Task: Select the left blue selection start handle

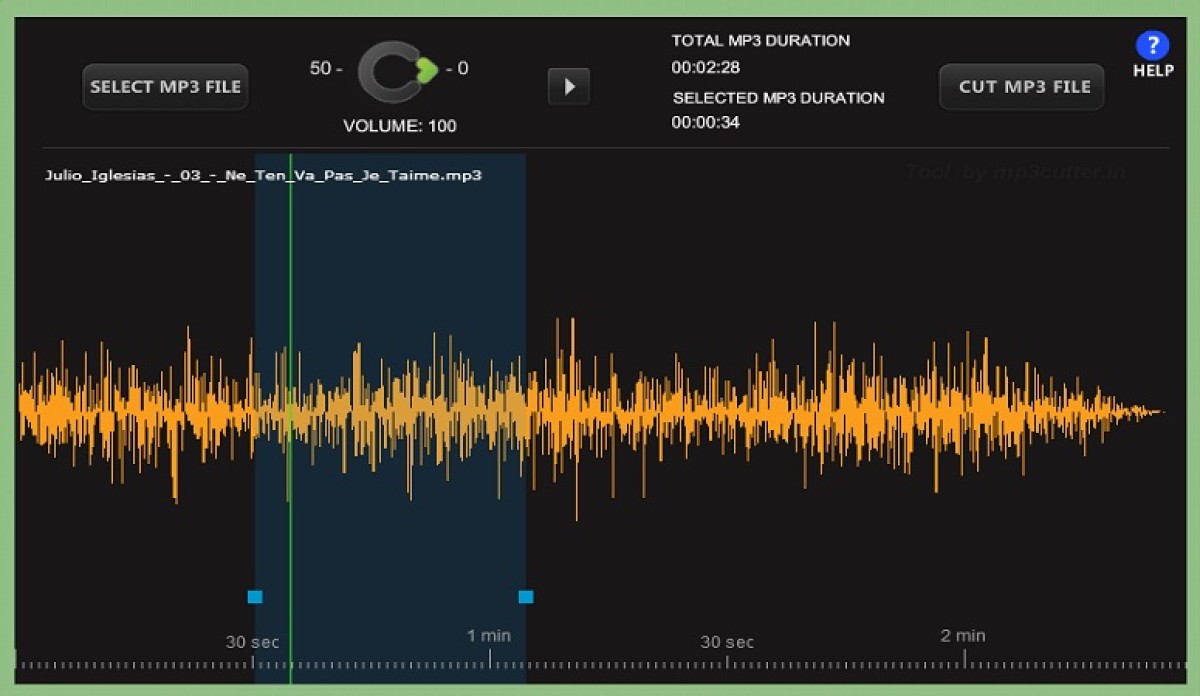Action: pyautogui.click(x=255, y=597)
